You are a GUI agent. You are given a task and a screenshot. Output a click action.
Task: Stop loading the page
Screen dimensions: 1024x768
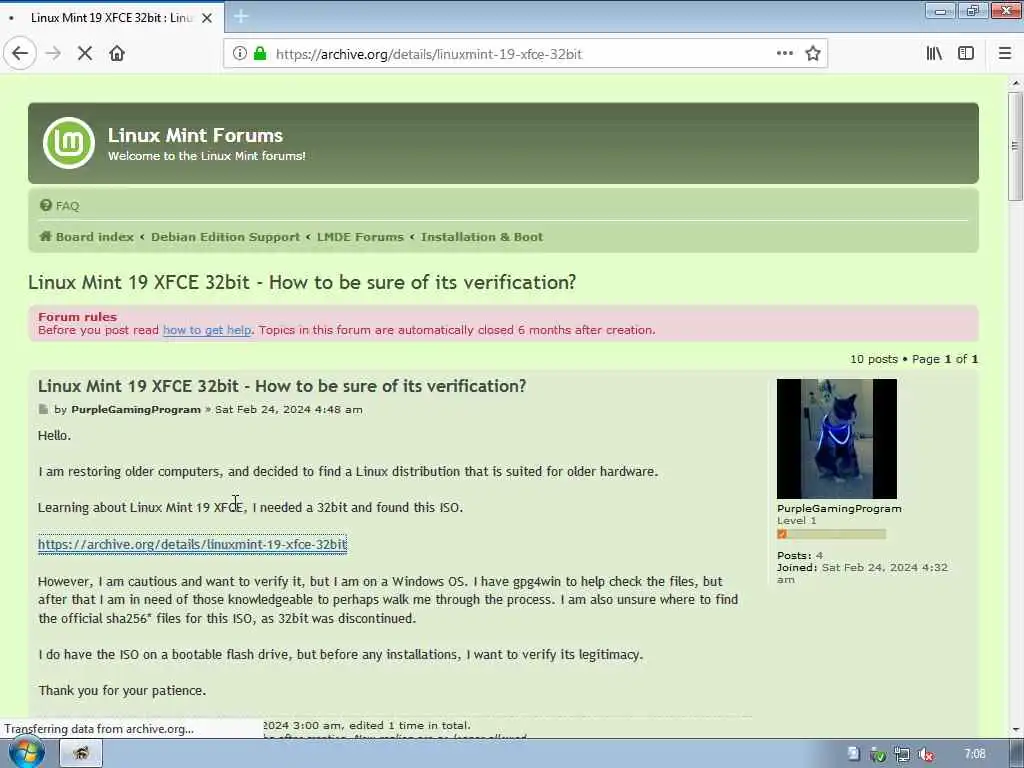[x=85, y=54]
